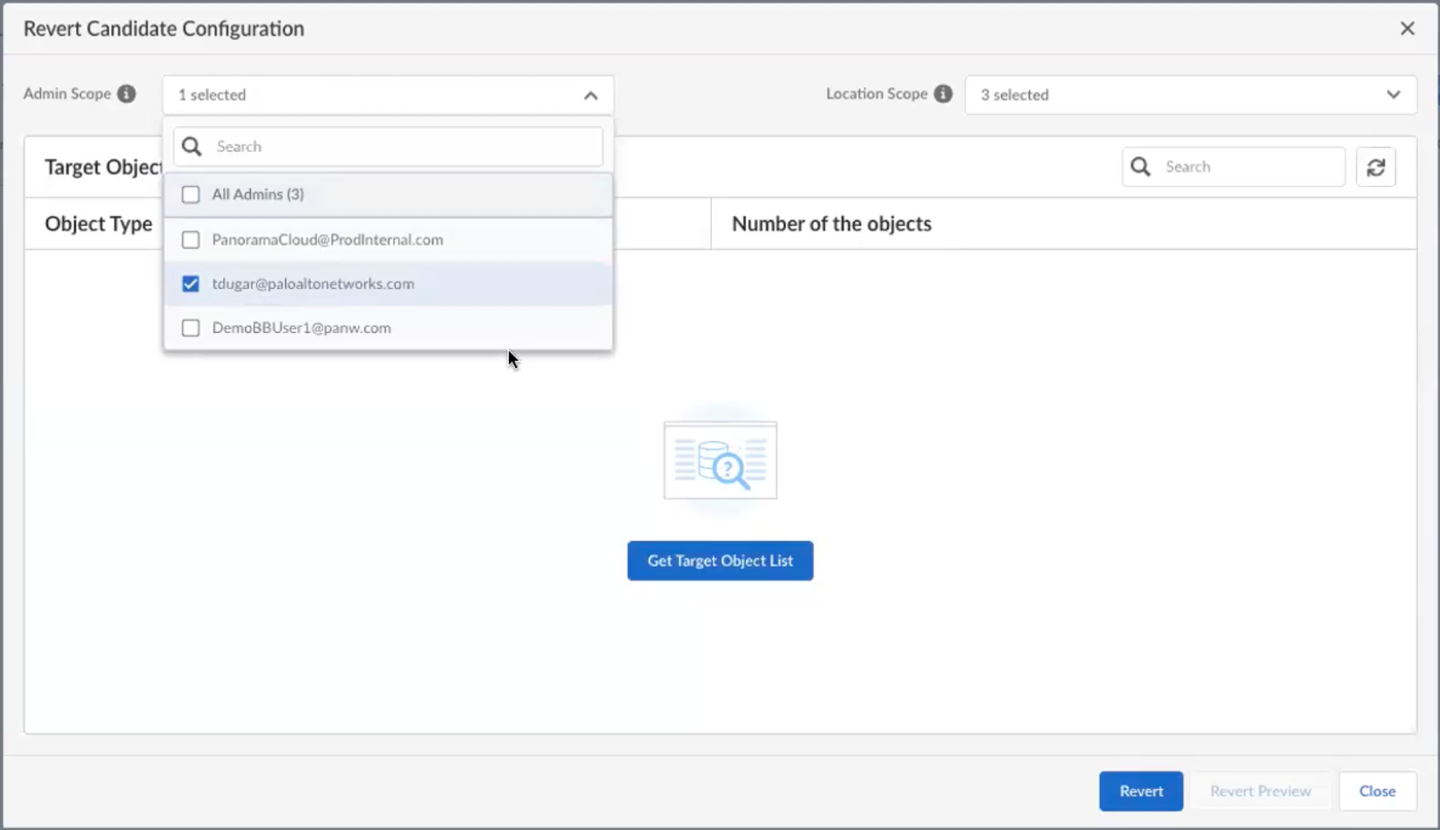
Task: Click the Close button at bottom
Action: (1377, 791)
